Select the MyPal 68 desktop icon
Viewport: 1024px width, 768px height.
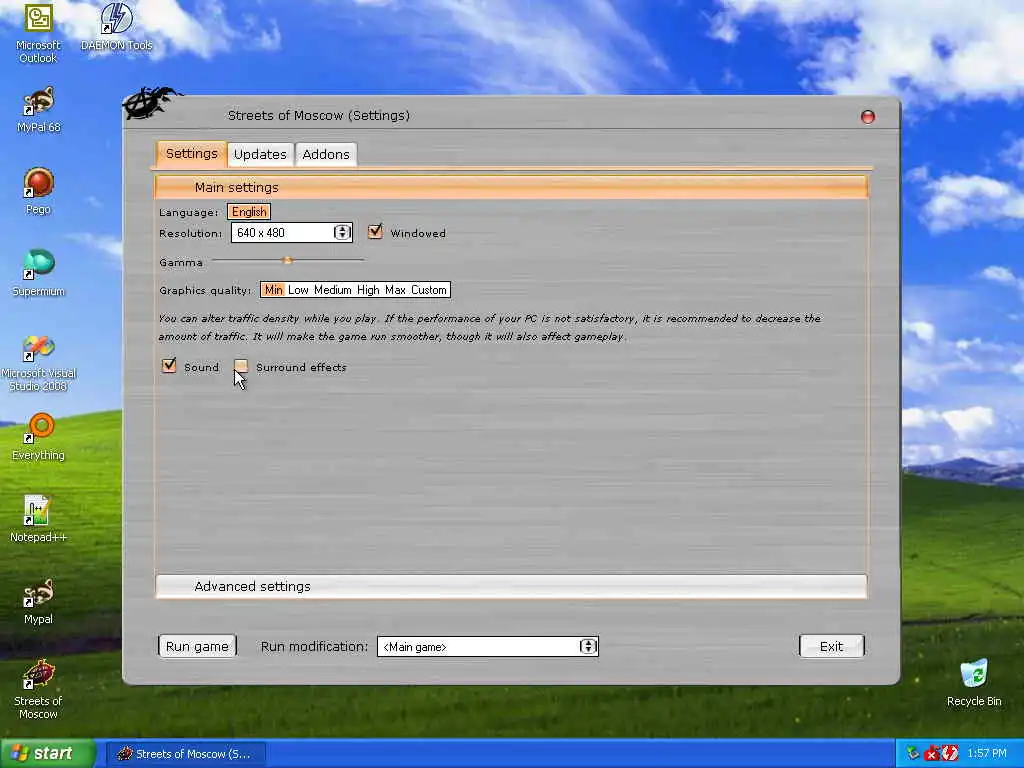tap(38, 110)
